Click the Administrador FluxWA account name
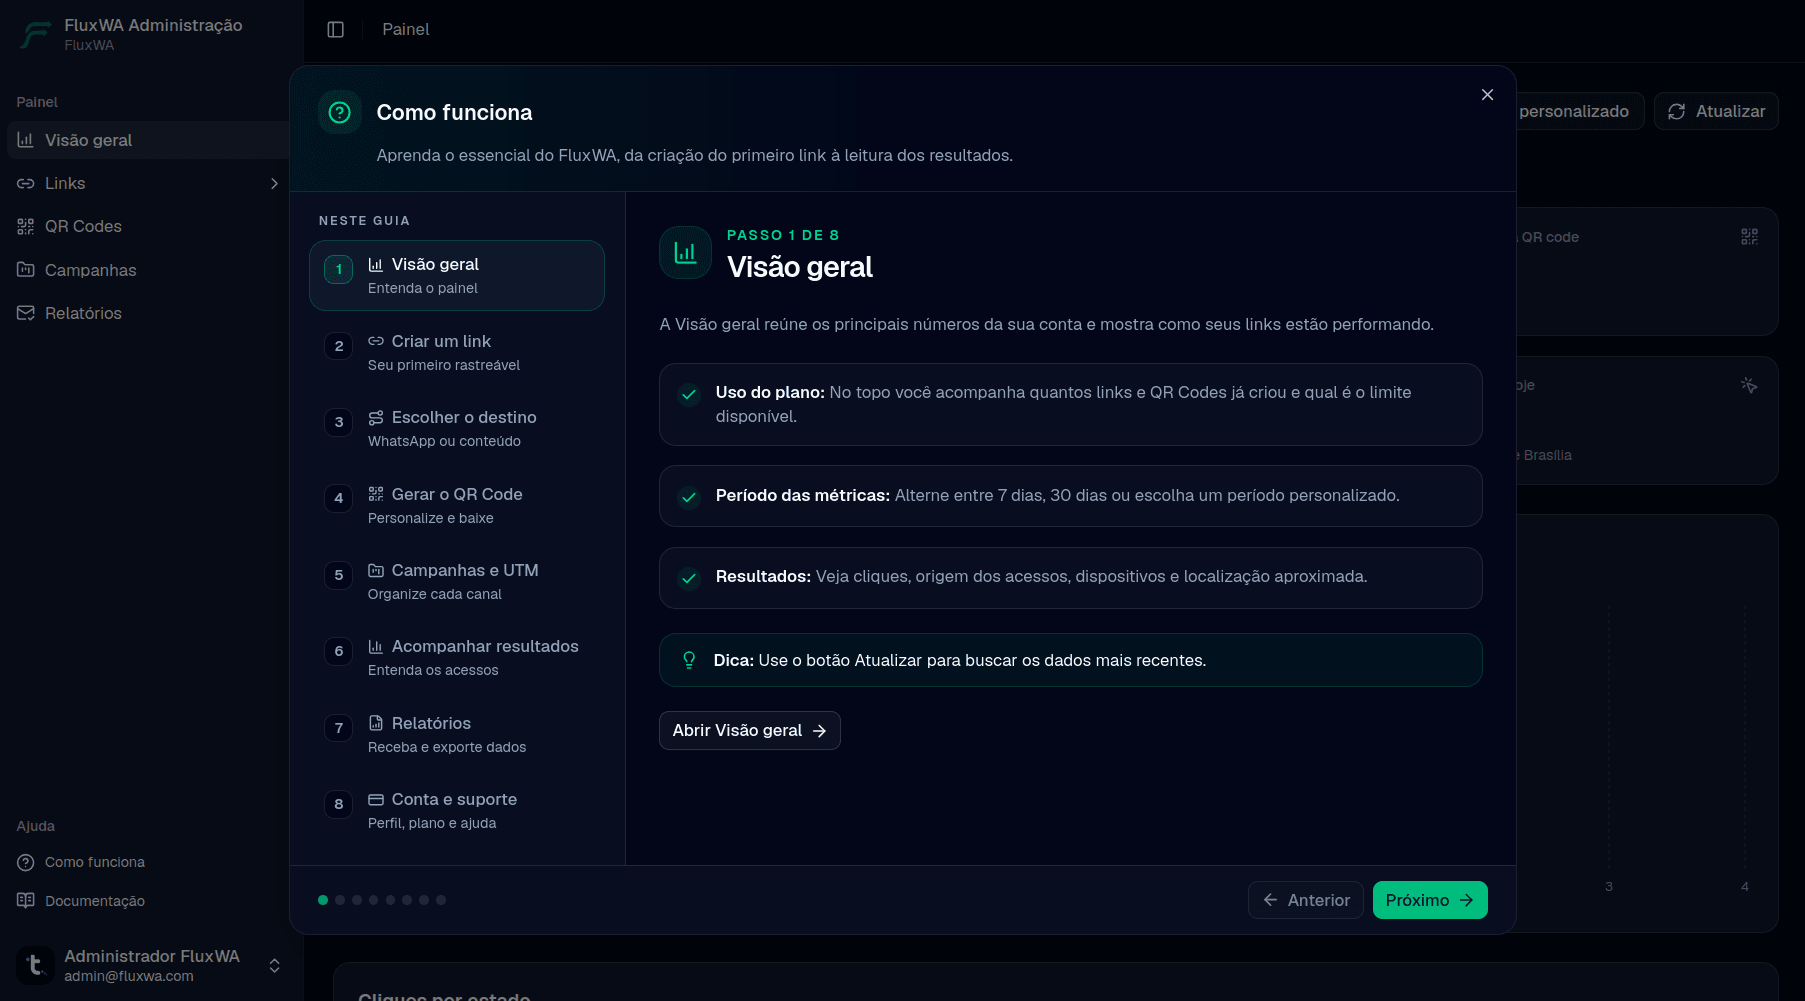This screenshot has height=1001, width=1805. (152, 956)
